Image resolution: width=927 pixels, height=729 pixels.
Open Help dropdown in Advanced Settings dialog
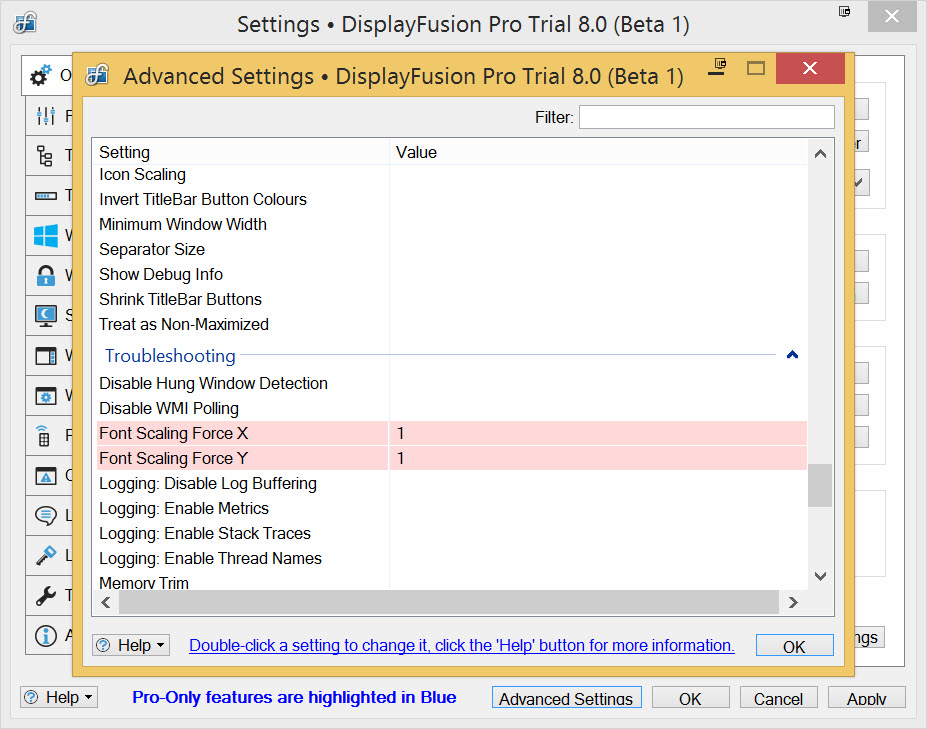click(x=131, y=646)
